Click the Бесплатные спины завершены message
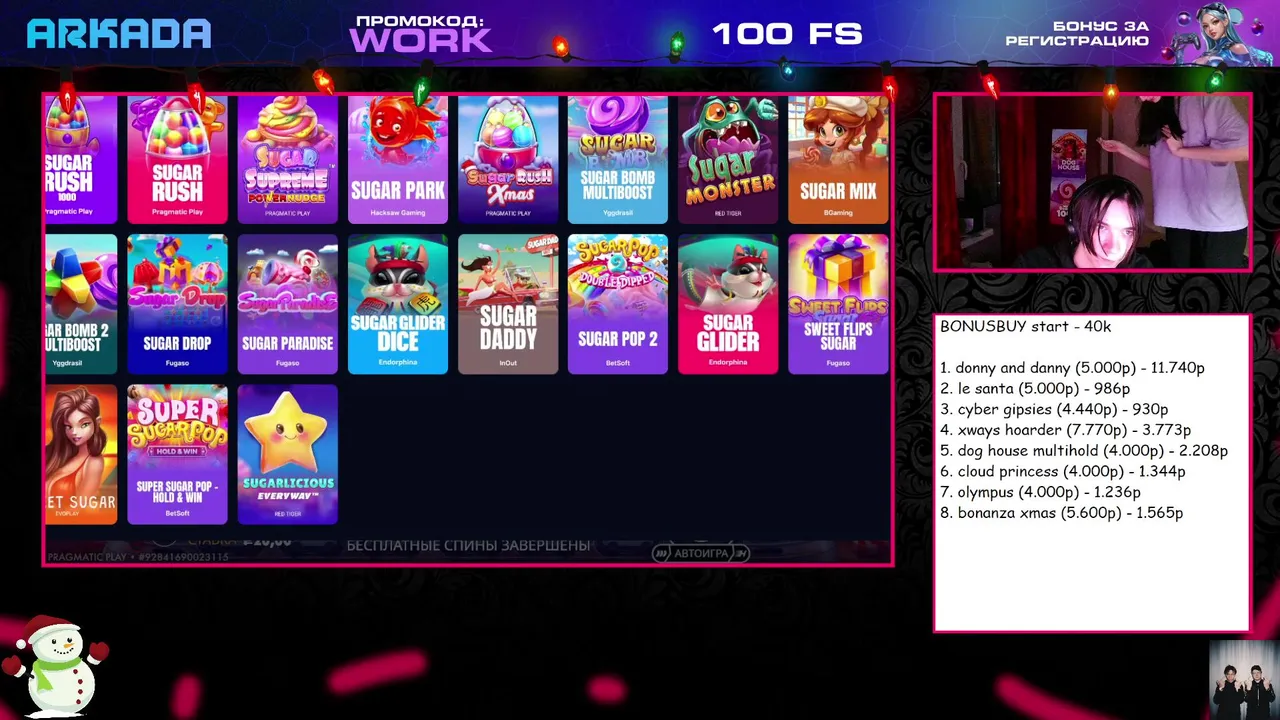This screenshot has height=720, width=1280. (468, 545)
